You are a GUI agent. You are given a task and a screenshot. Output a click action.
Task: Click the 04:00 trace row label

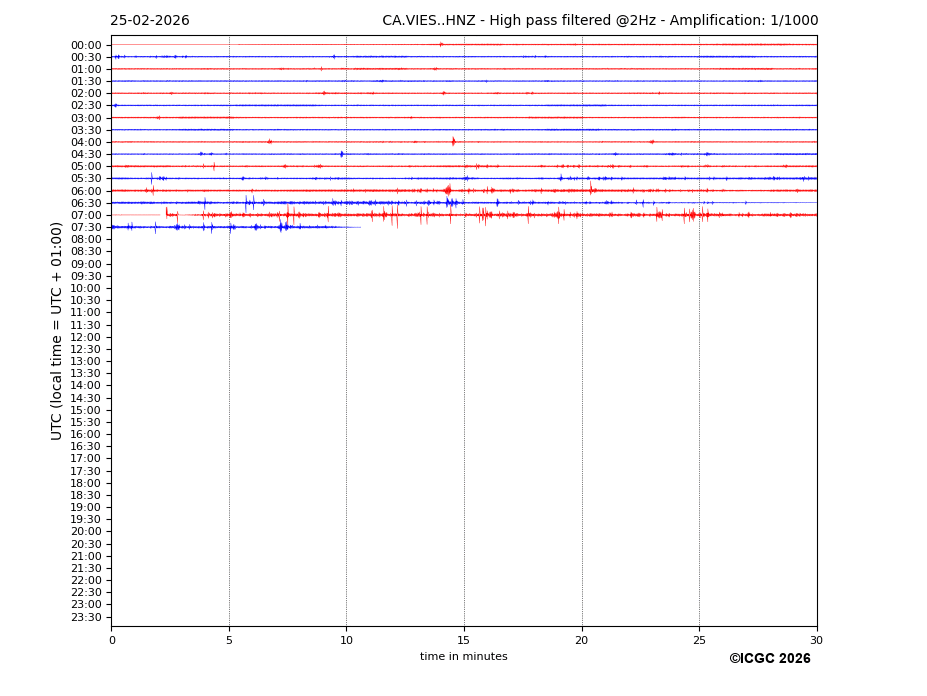(x=86, y=142)
